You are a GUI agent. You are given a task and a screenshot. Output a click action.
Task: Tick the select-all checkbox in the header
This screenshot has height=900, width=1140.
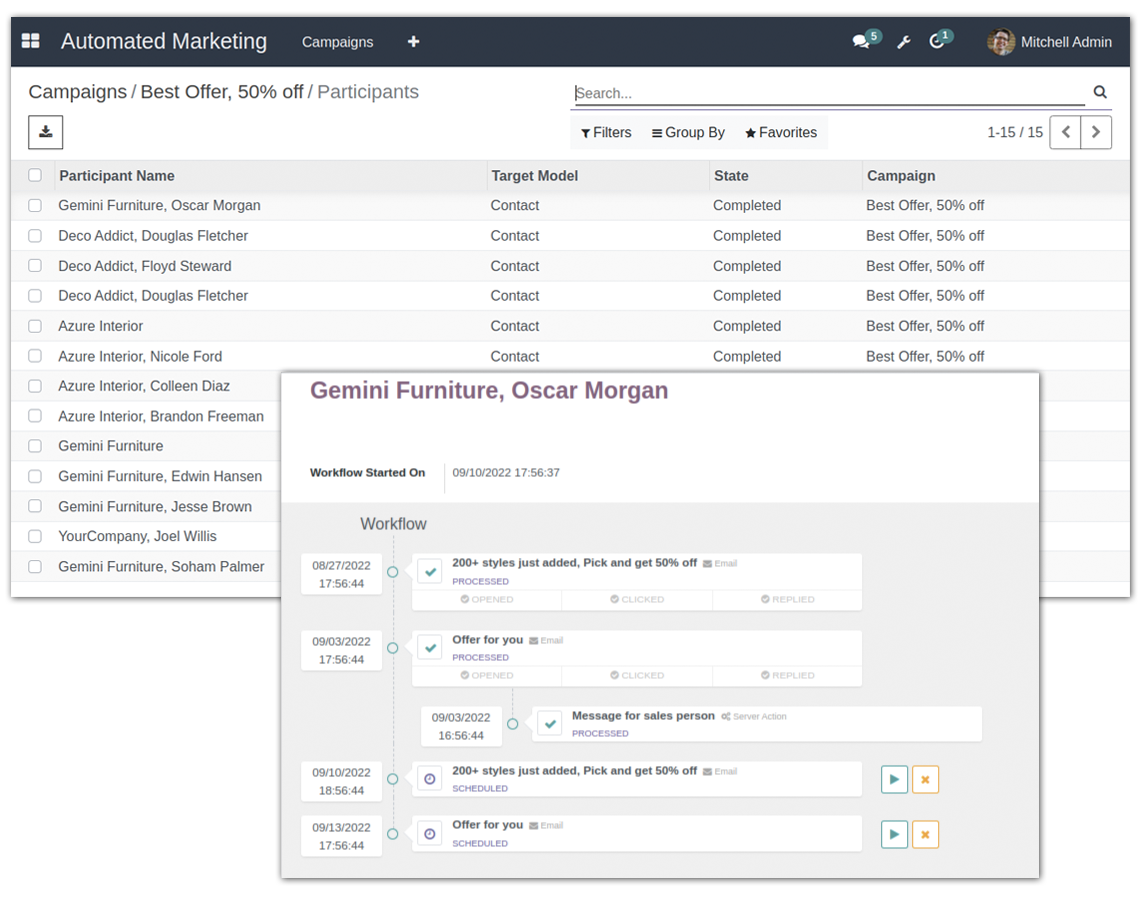tap(35, 174)
